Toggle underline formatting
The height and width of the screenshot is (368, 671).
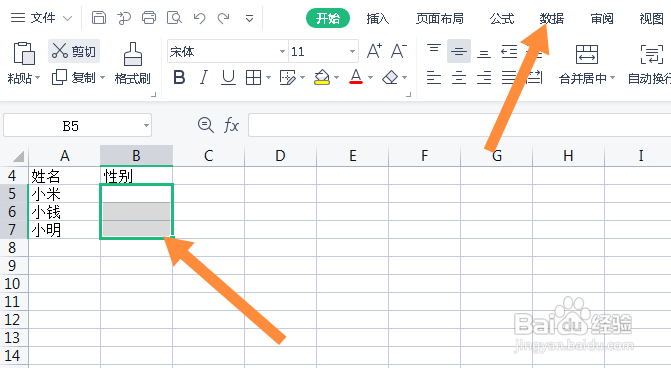pyautogui.click(x=229, y=77)
